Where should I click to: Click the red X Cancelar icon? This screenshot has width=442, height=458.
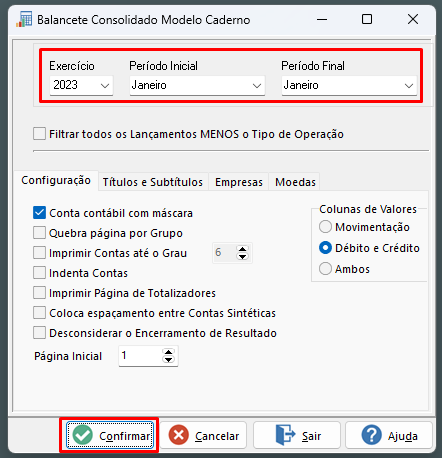point(179,435)
